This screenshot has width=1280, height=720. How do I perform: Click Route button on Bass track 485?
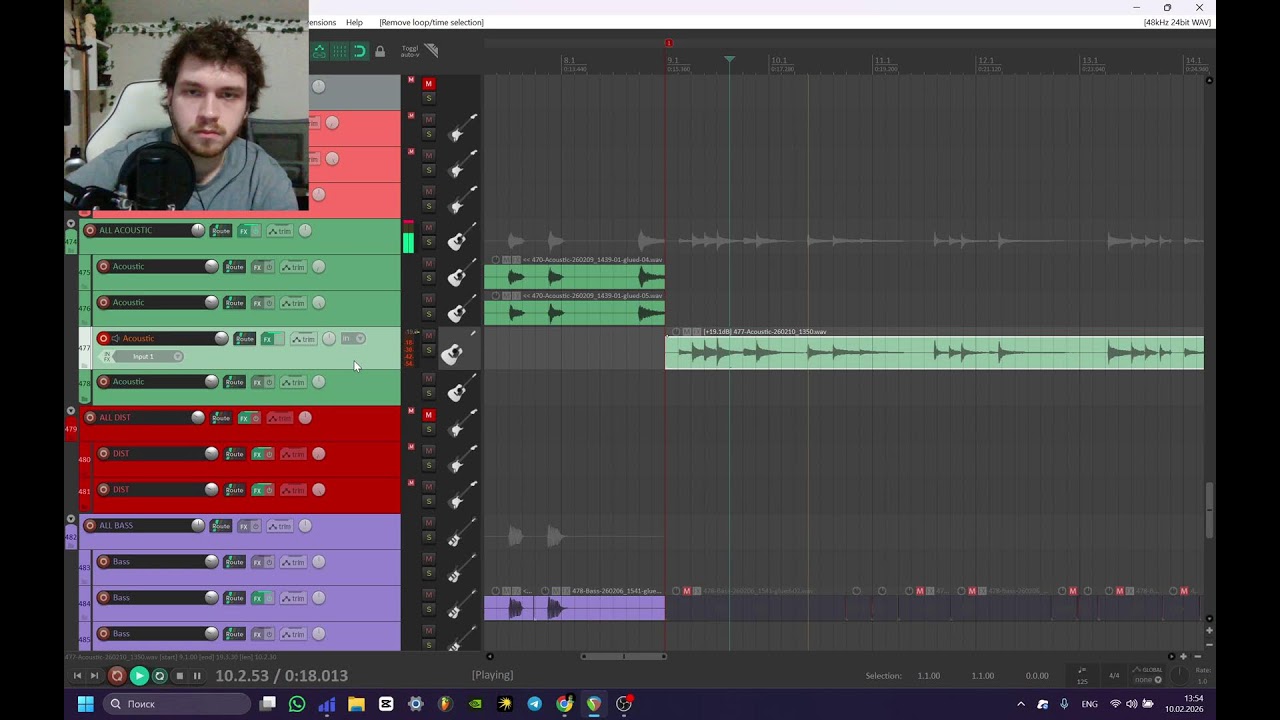click(x=235, y=634)
